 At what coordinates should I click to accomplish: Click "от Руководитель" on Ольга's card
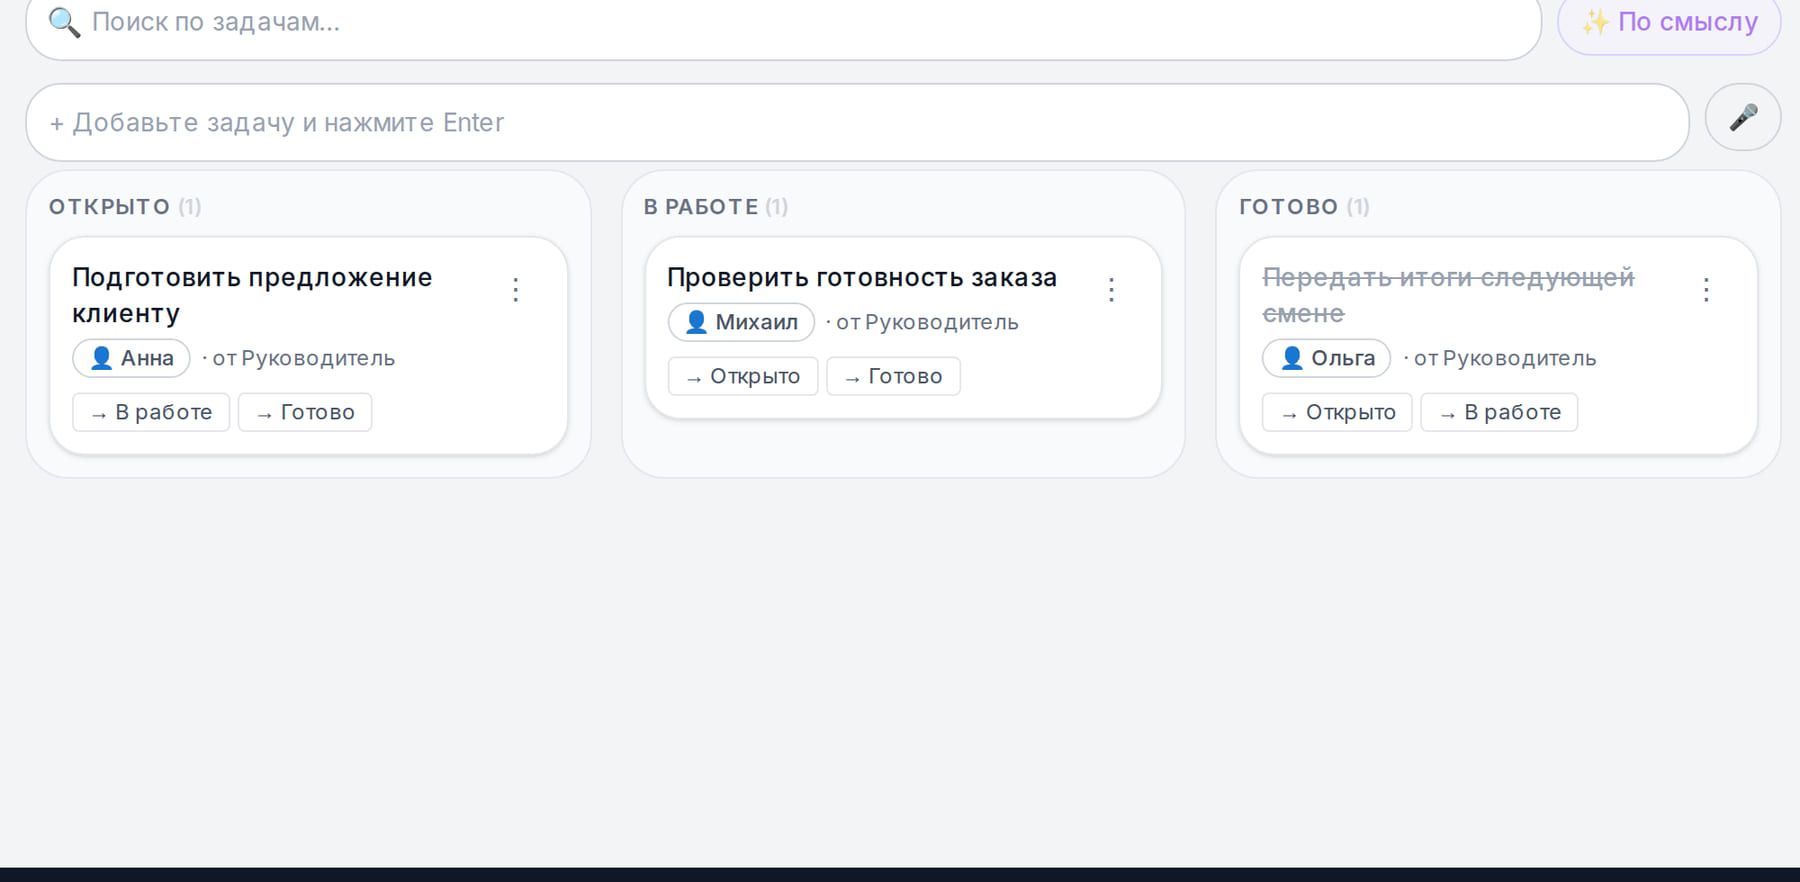1505,358
